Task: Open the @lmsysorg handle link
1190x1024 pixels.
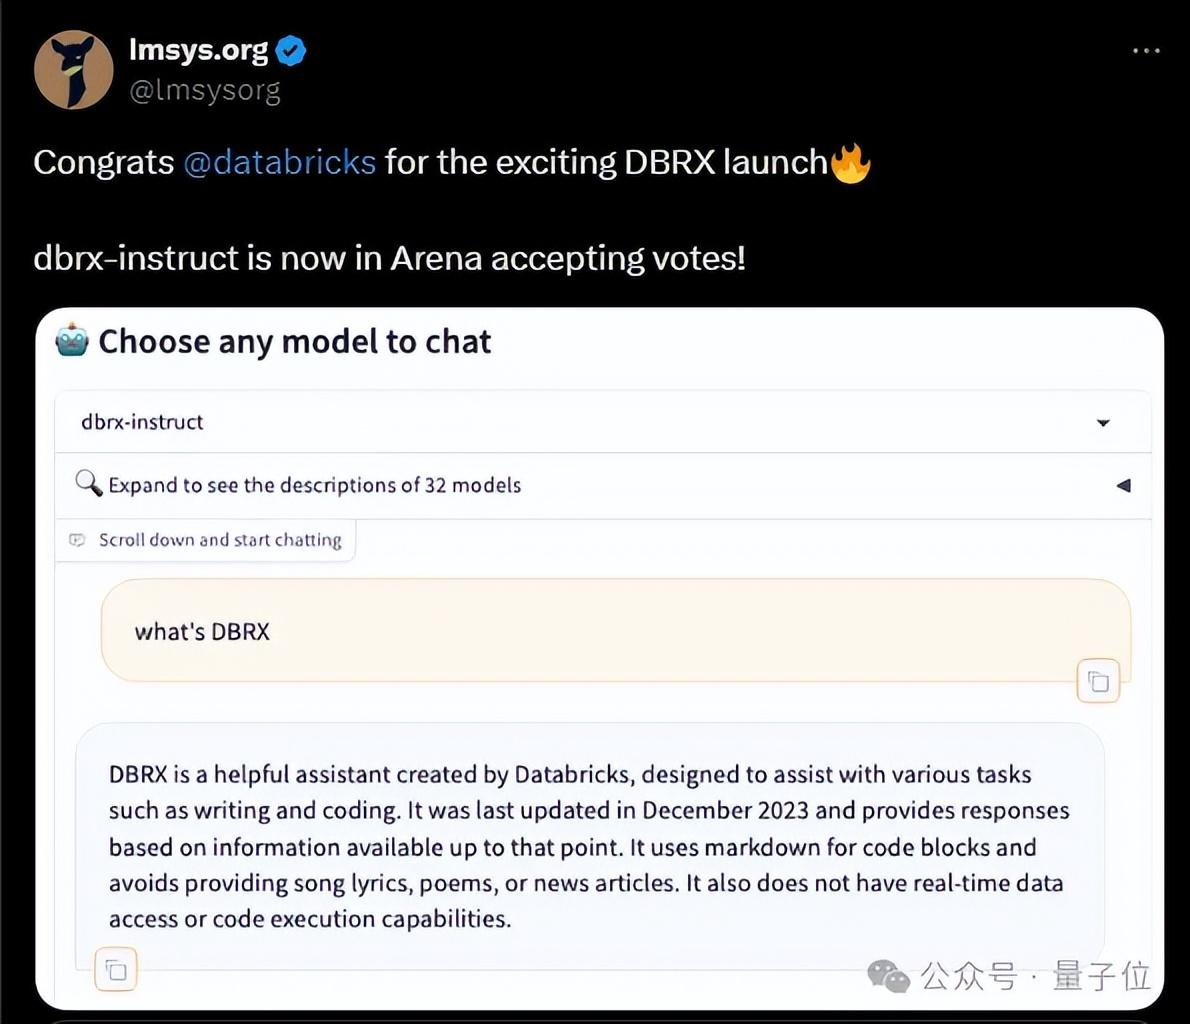Action: click(205, 90)
